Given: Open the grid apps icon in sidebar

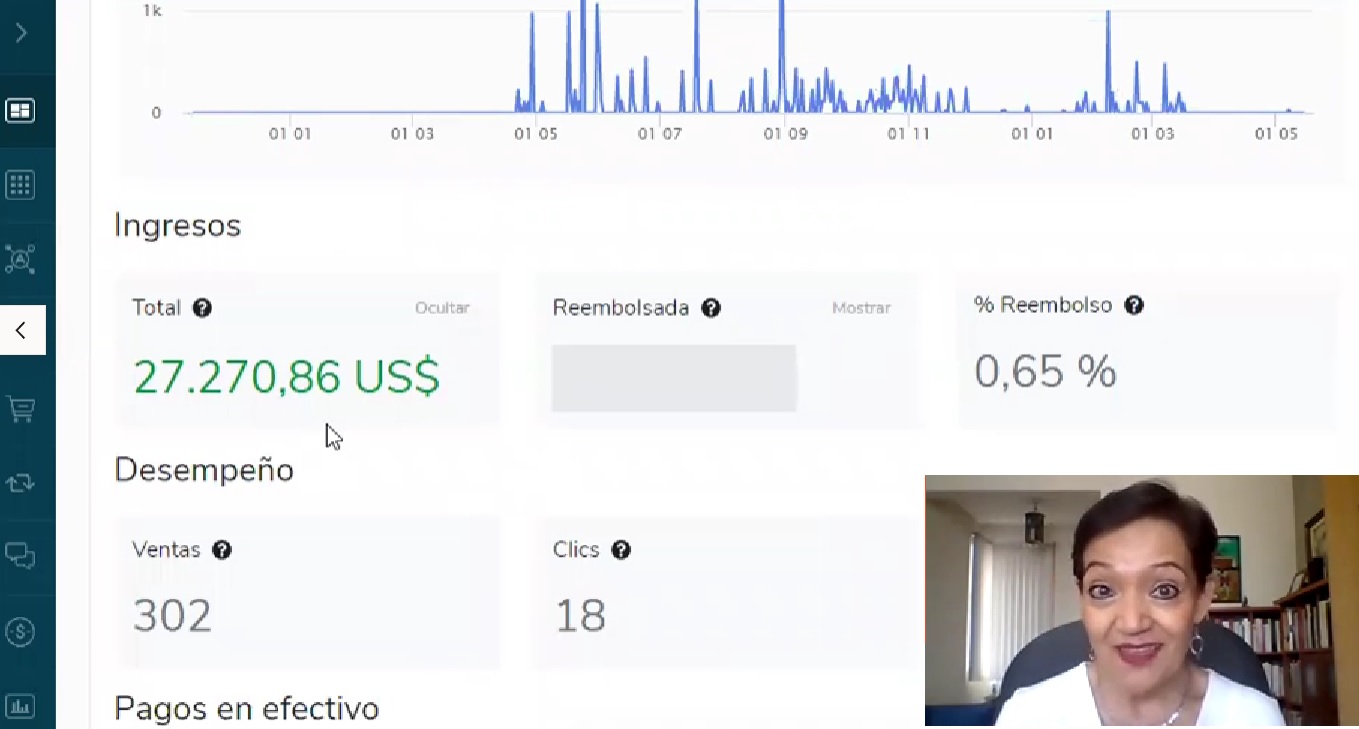Looking at the screenshot, I should [x=20, y=185].
